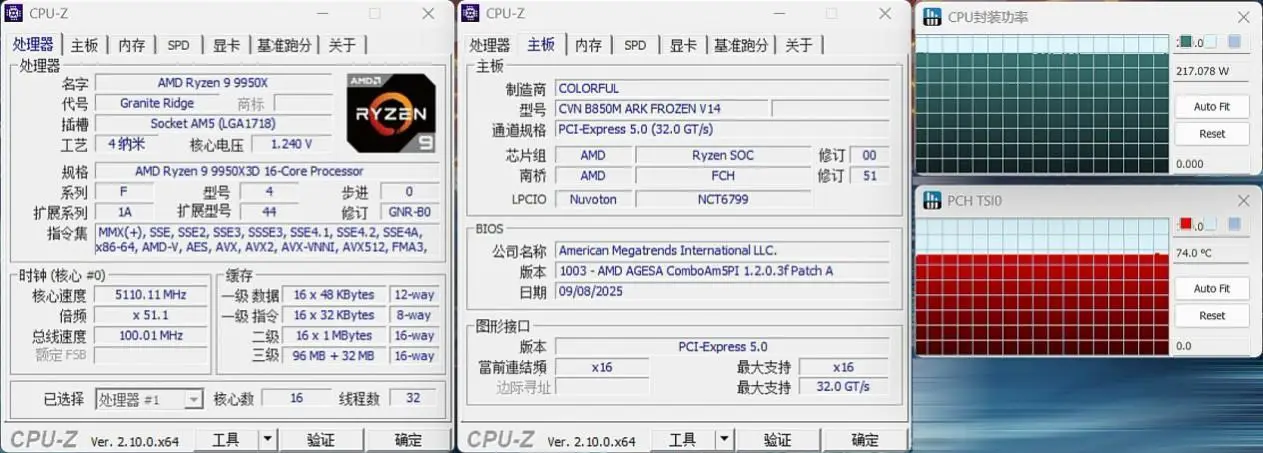Viewport: 1263px width, 453px height.
Task: Pick the teal graph color swatch in CPU封装功率
Action: [1186, 42]
